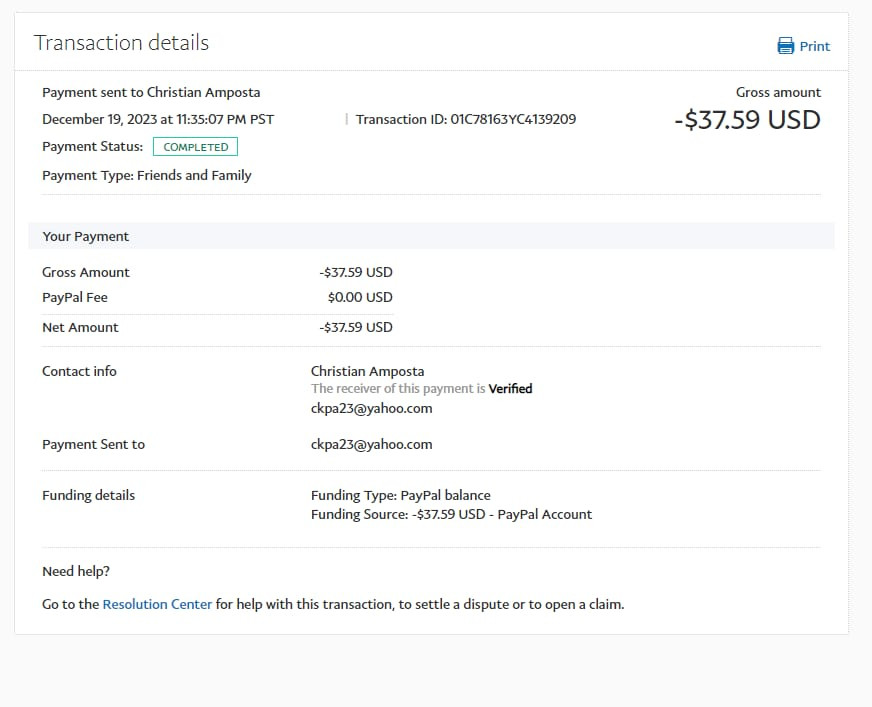Click the large gross amount total in header
The width and height of the screenshot is (872, 707).
coord(747,120)
